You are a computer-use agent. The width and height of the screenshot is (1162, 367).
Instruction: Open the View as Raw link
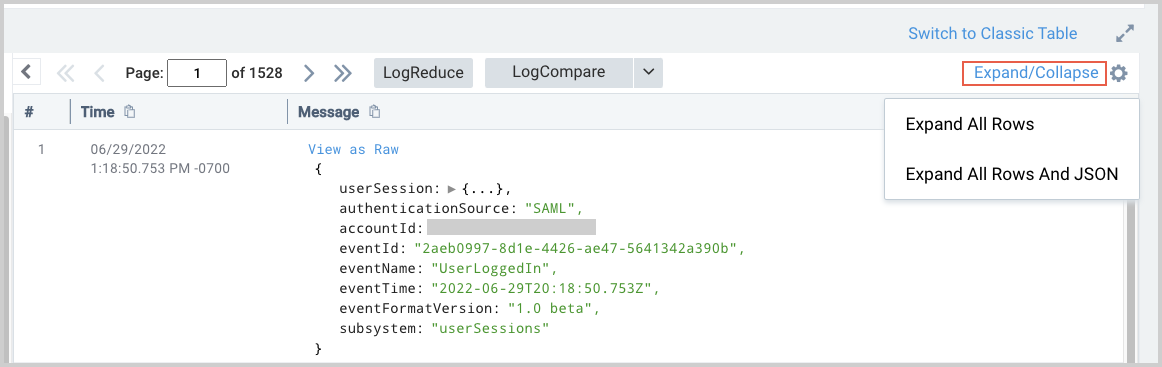[353, 150]
